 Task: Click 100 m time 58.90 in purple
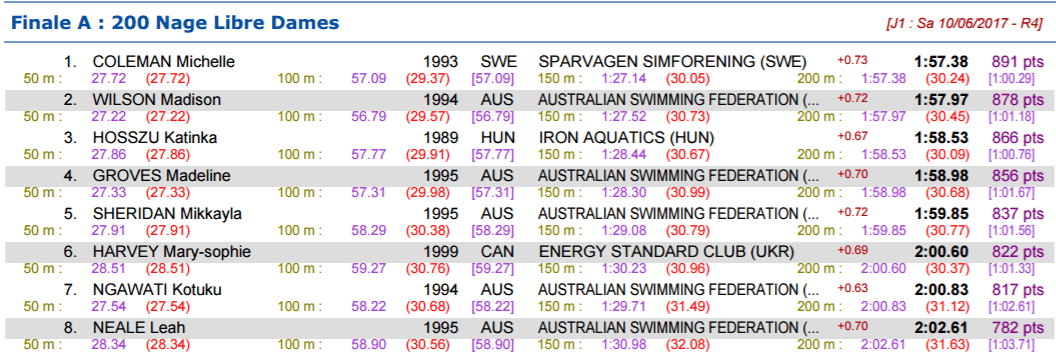click(369, 345)
